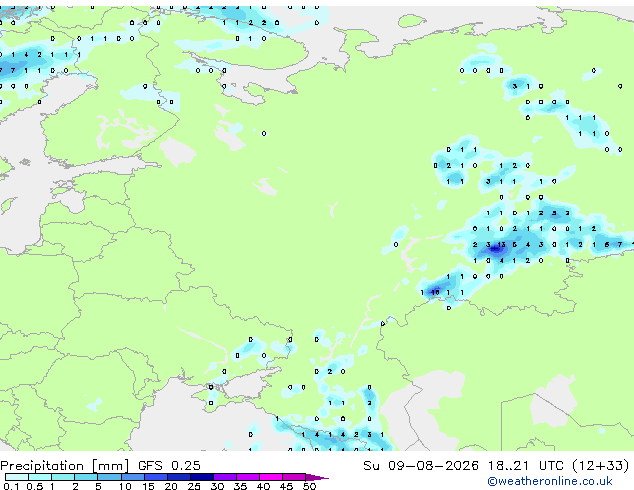Open the weatheronline.co.uk link
Viewport: 634px width, 490px height.
[x=550, y=481]
